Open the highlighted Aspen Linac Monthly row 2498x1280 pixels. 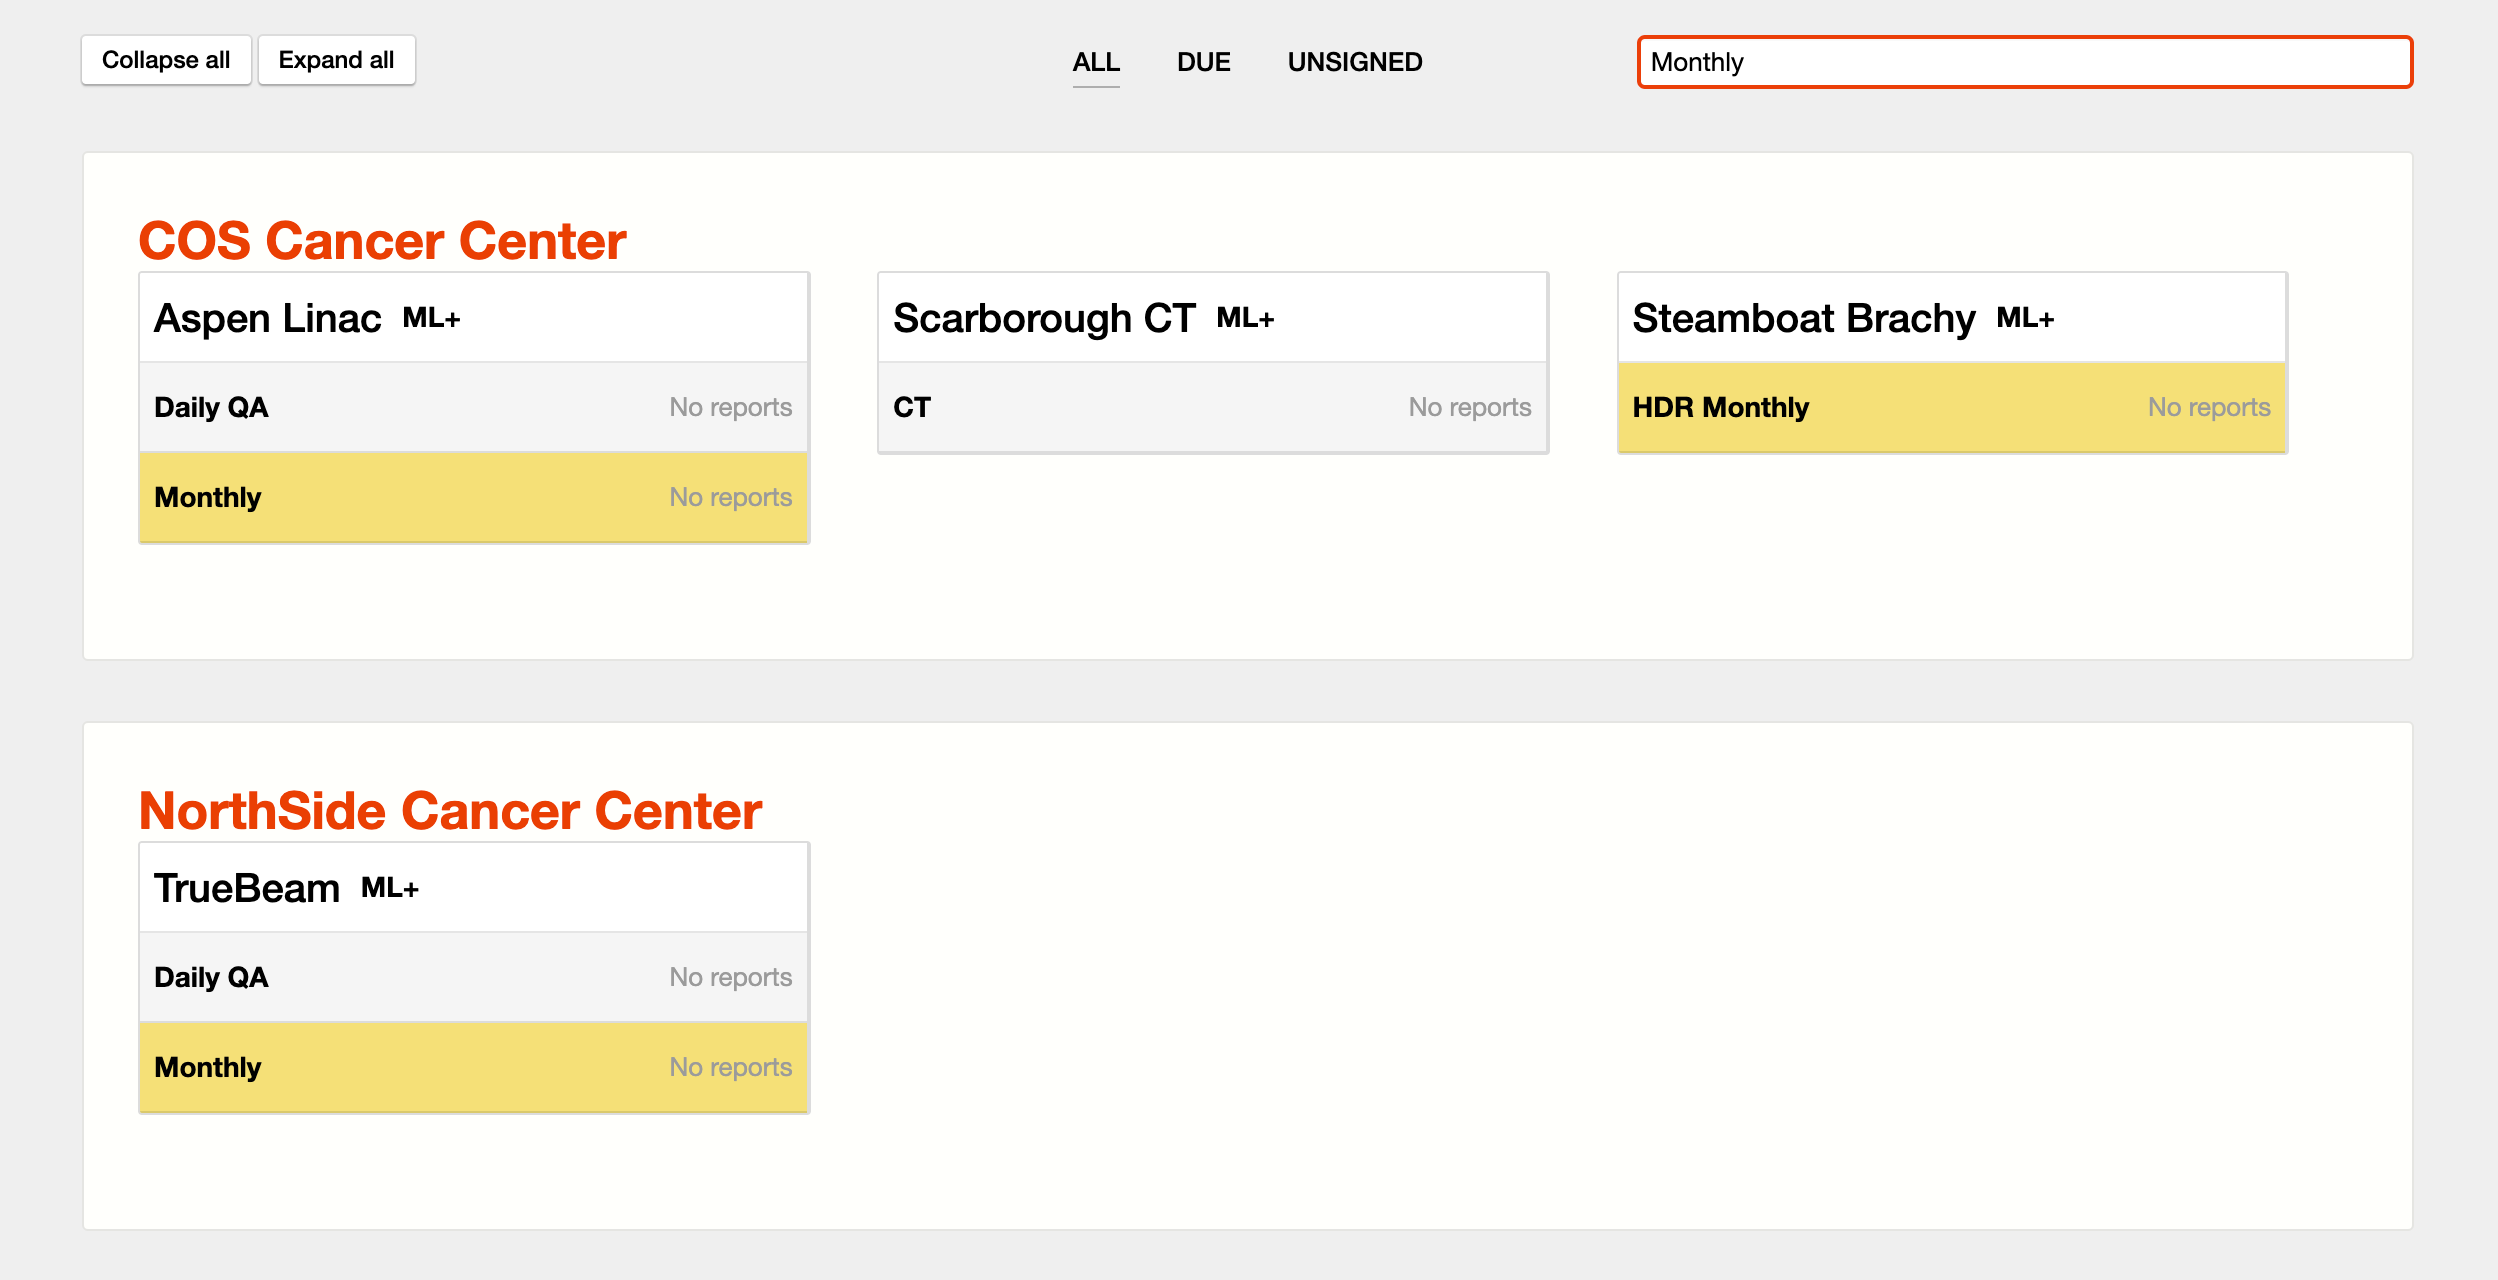click(473, 497)
